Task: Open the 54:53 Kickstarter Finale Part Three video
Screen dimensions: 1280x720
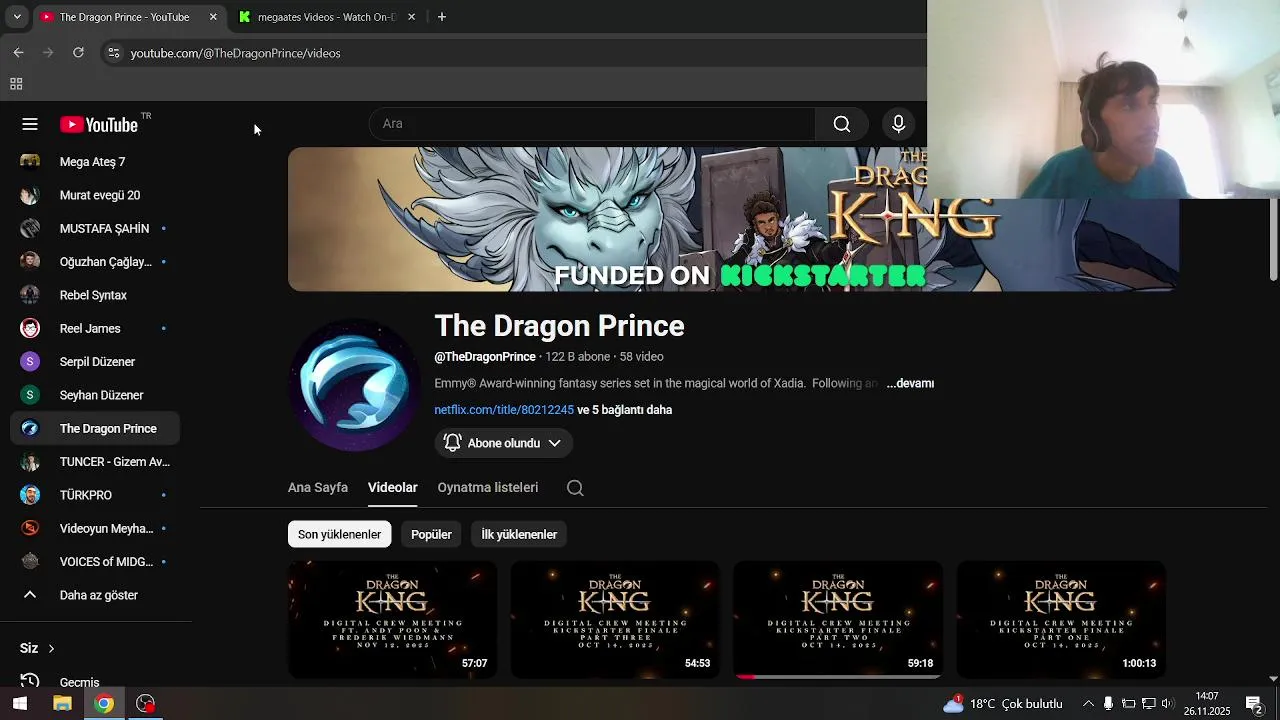Action: [x=615, y=620]
